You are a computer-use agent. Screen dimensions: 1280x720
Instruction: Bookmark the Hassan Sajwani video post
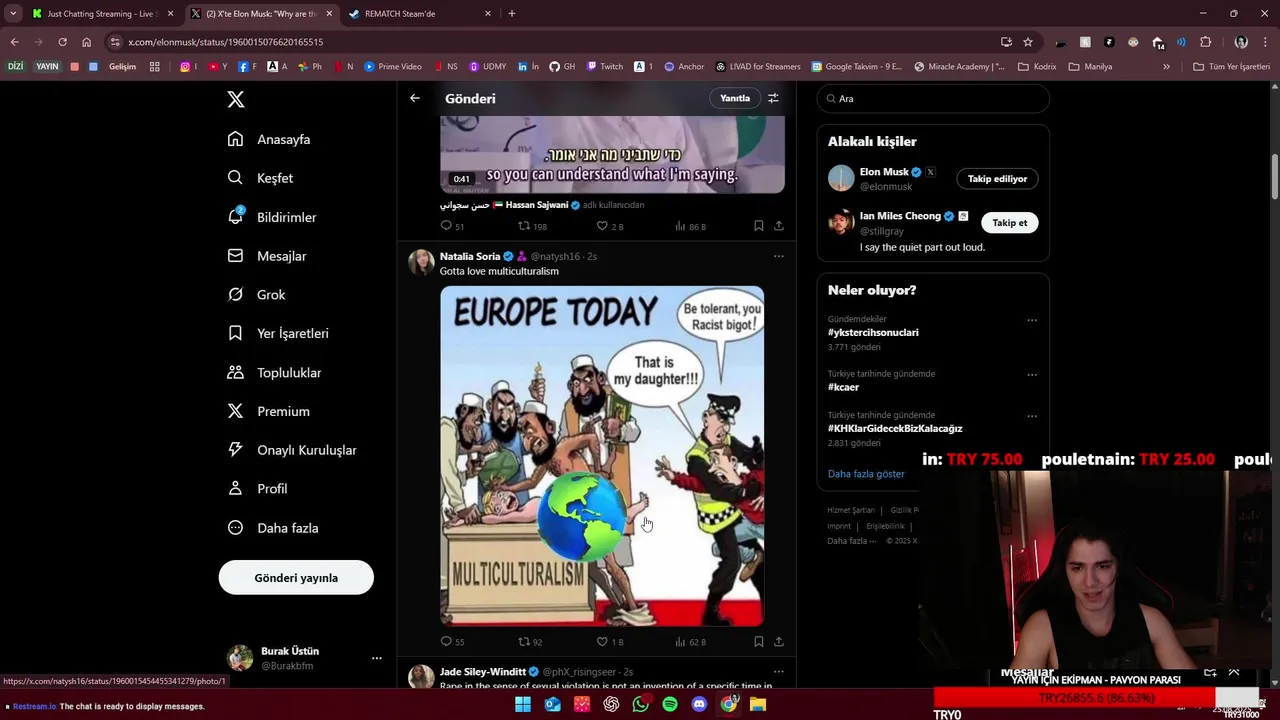tap(758, 226)
